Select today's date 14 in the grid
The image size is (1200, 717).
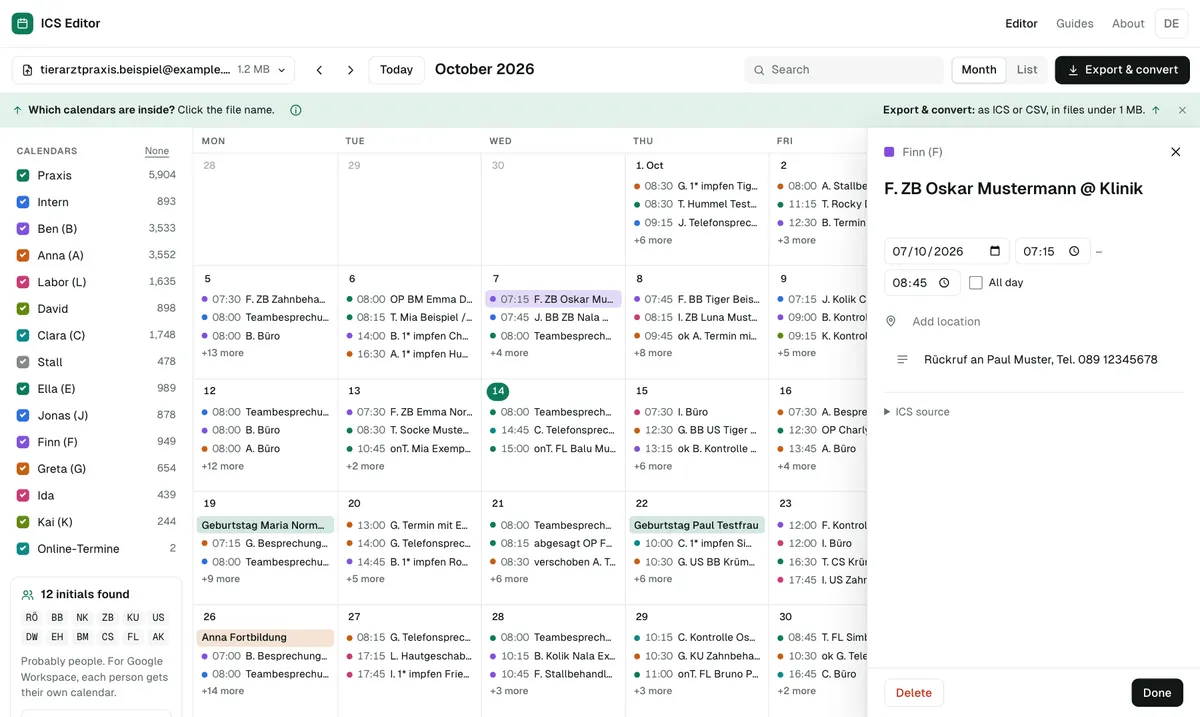coord(498,391)
